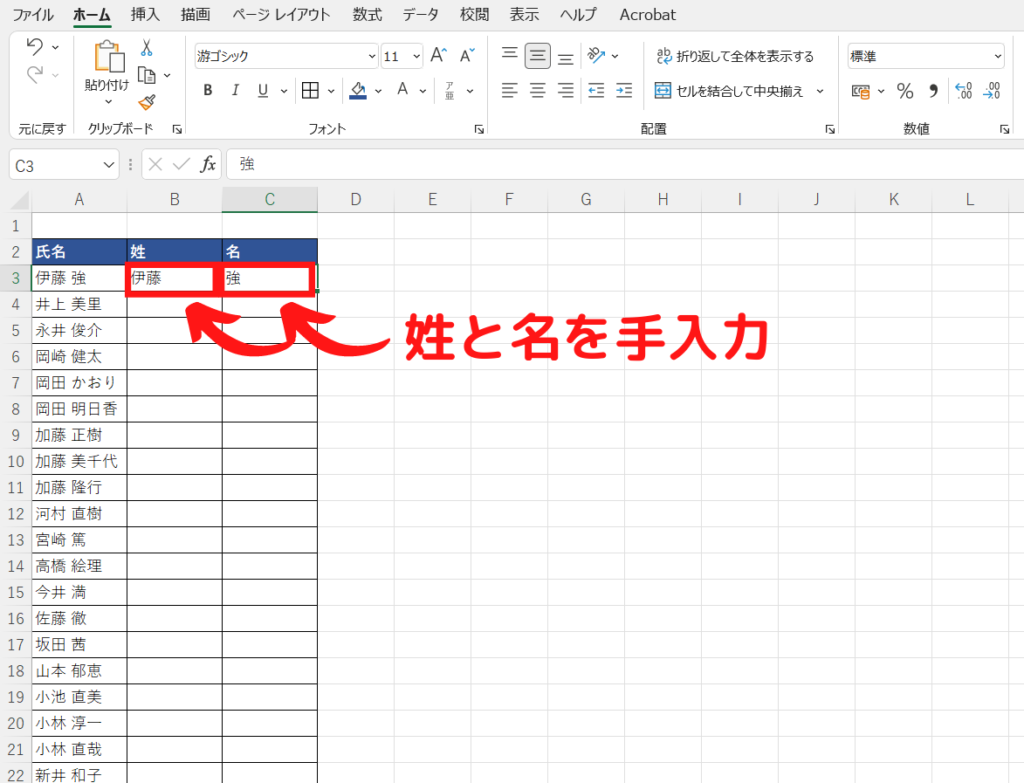Toggle セルを結合して中央揃え merge and center

(x=729, y=91)
